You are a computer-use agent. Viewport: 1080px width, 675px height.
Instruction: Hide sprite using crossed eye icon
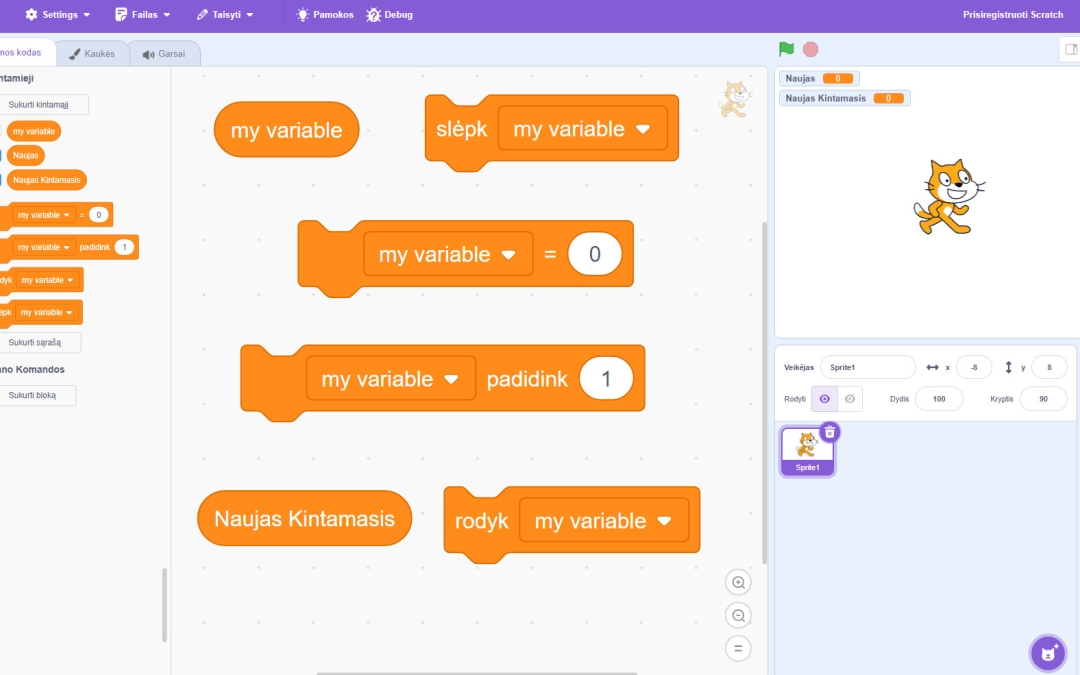pyautogui.click(x=850, y=399)
